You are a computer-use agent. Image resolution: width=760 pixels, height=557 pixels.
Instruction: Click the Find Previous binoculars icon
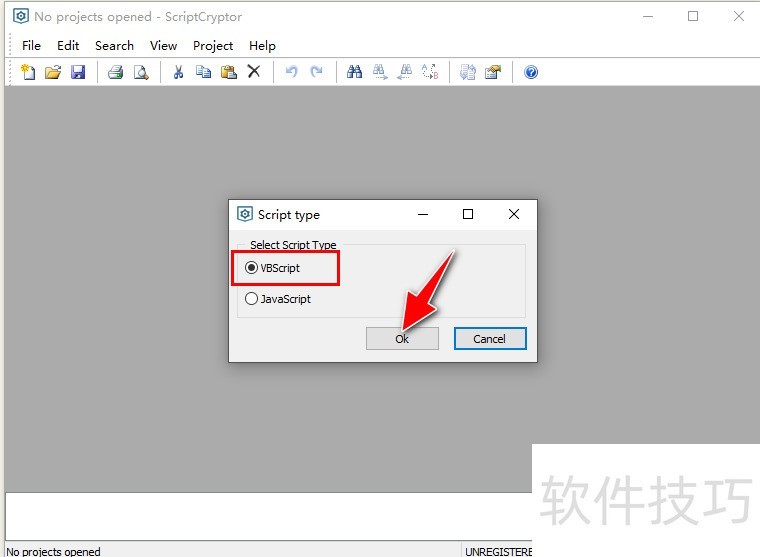(x=405, y=72)
